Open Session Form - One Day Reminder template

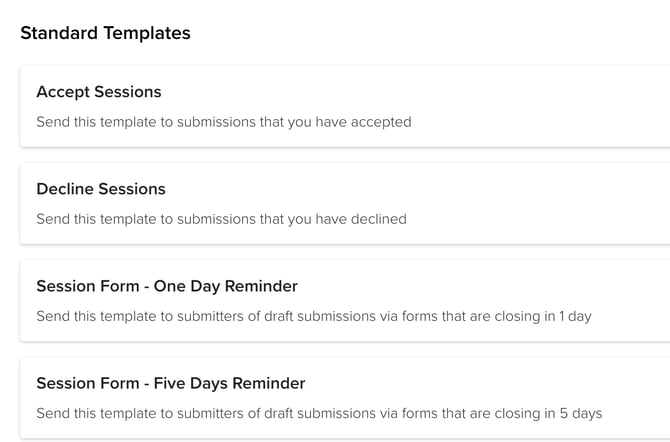tap(167, 286)
